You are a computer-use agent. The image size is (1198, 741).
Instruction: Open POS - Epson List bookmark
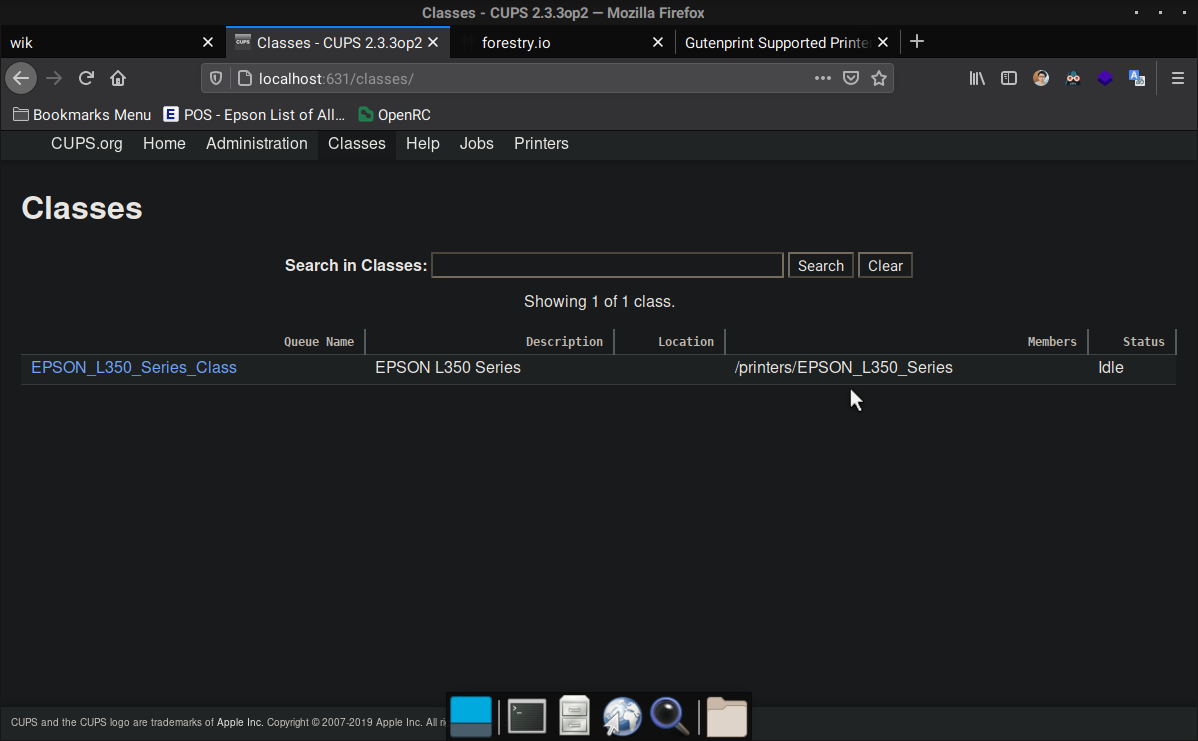(x=254, y=115)
